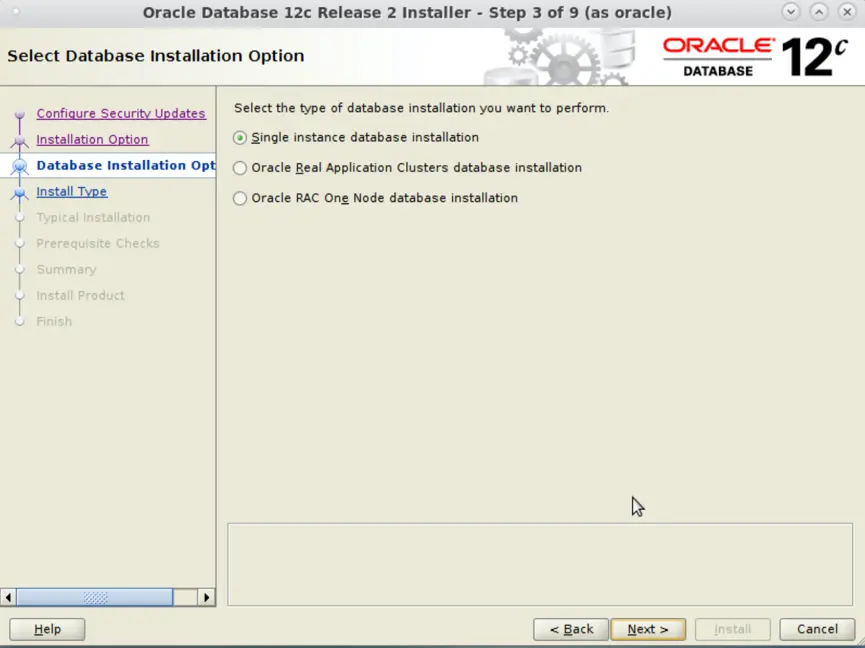The width and height of the screenshot is (865, 648).
Task: Go to Installation Option step link
Action: 92,140
